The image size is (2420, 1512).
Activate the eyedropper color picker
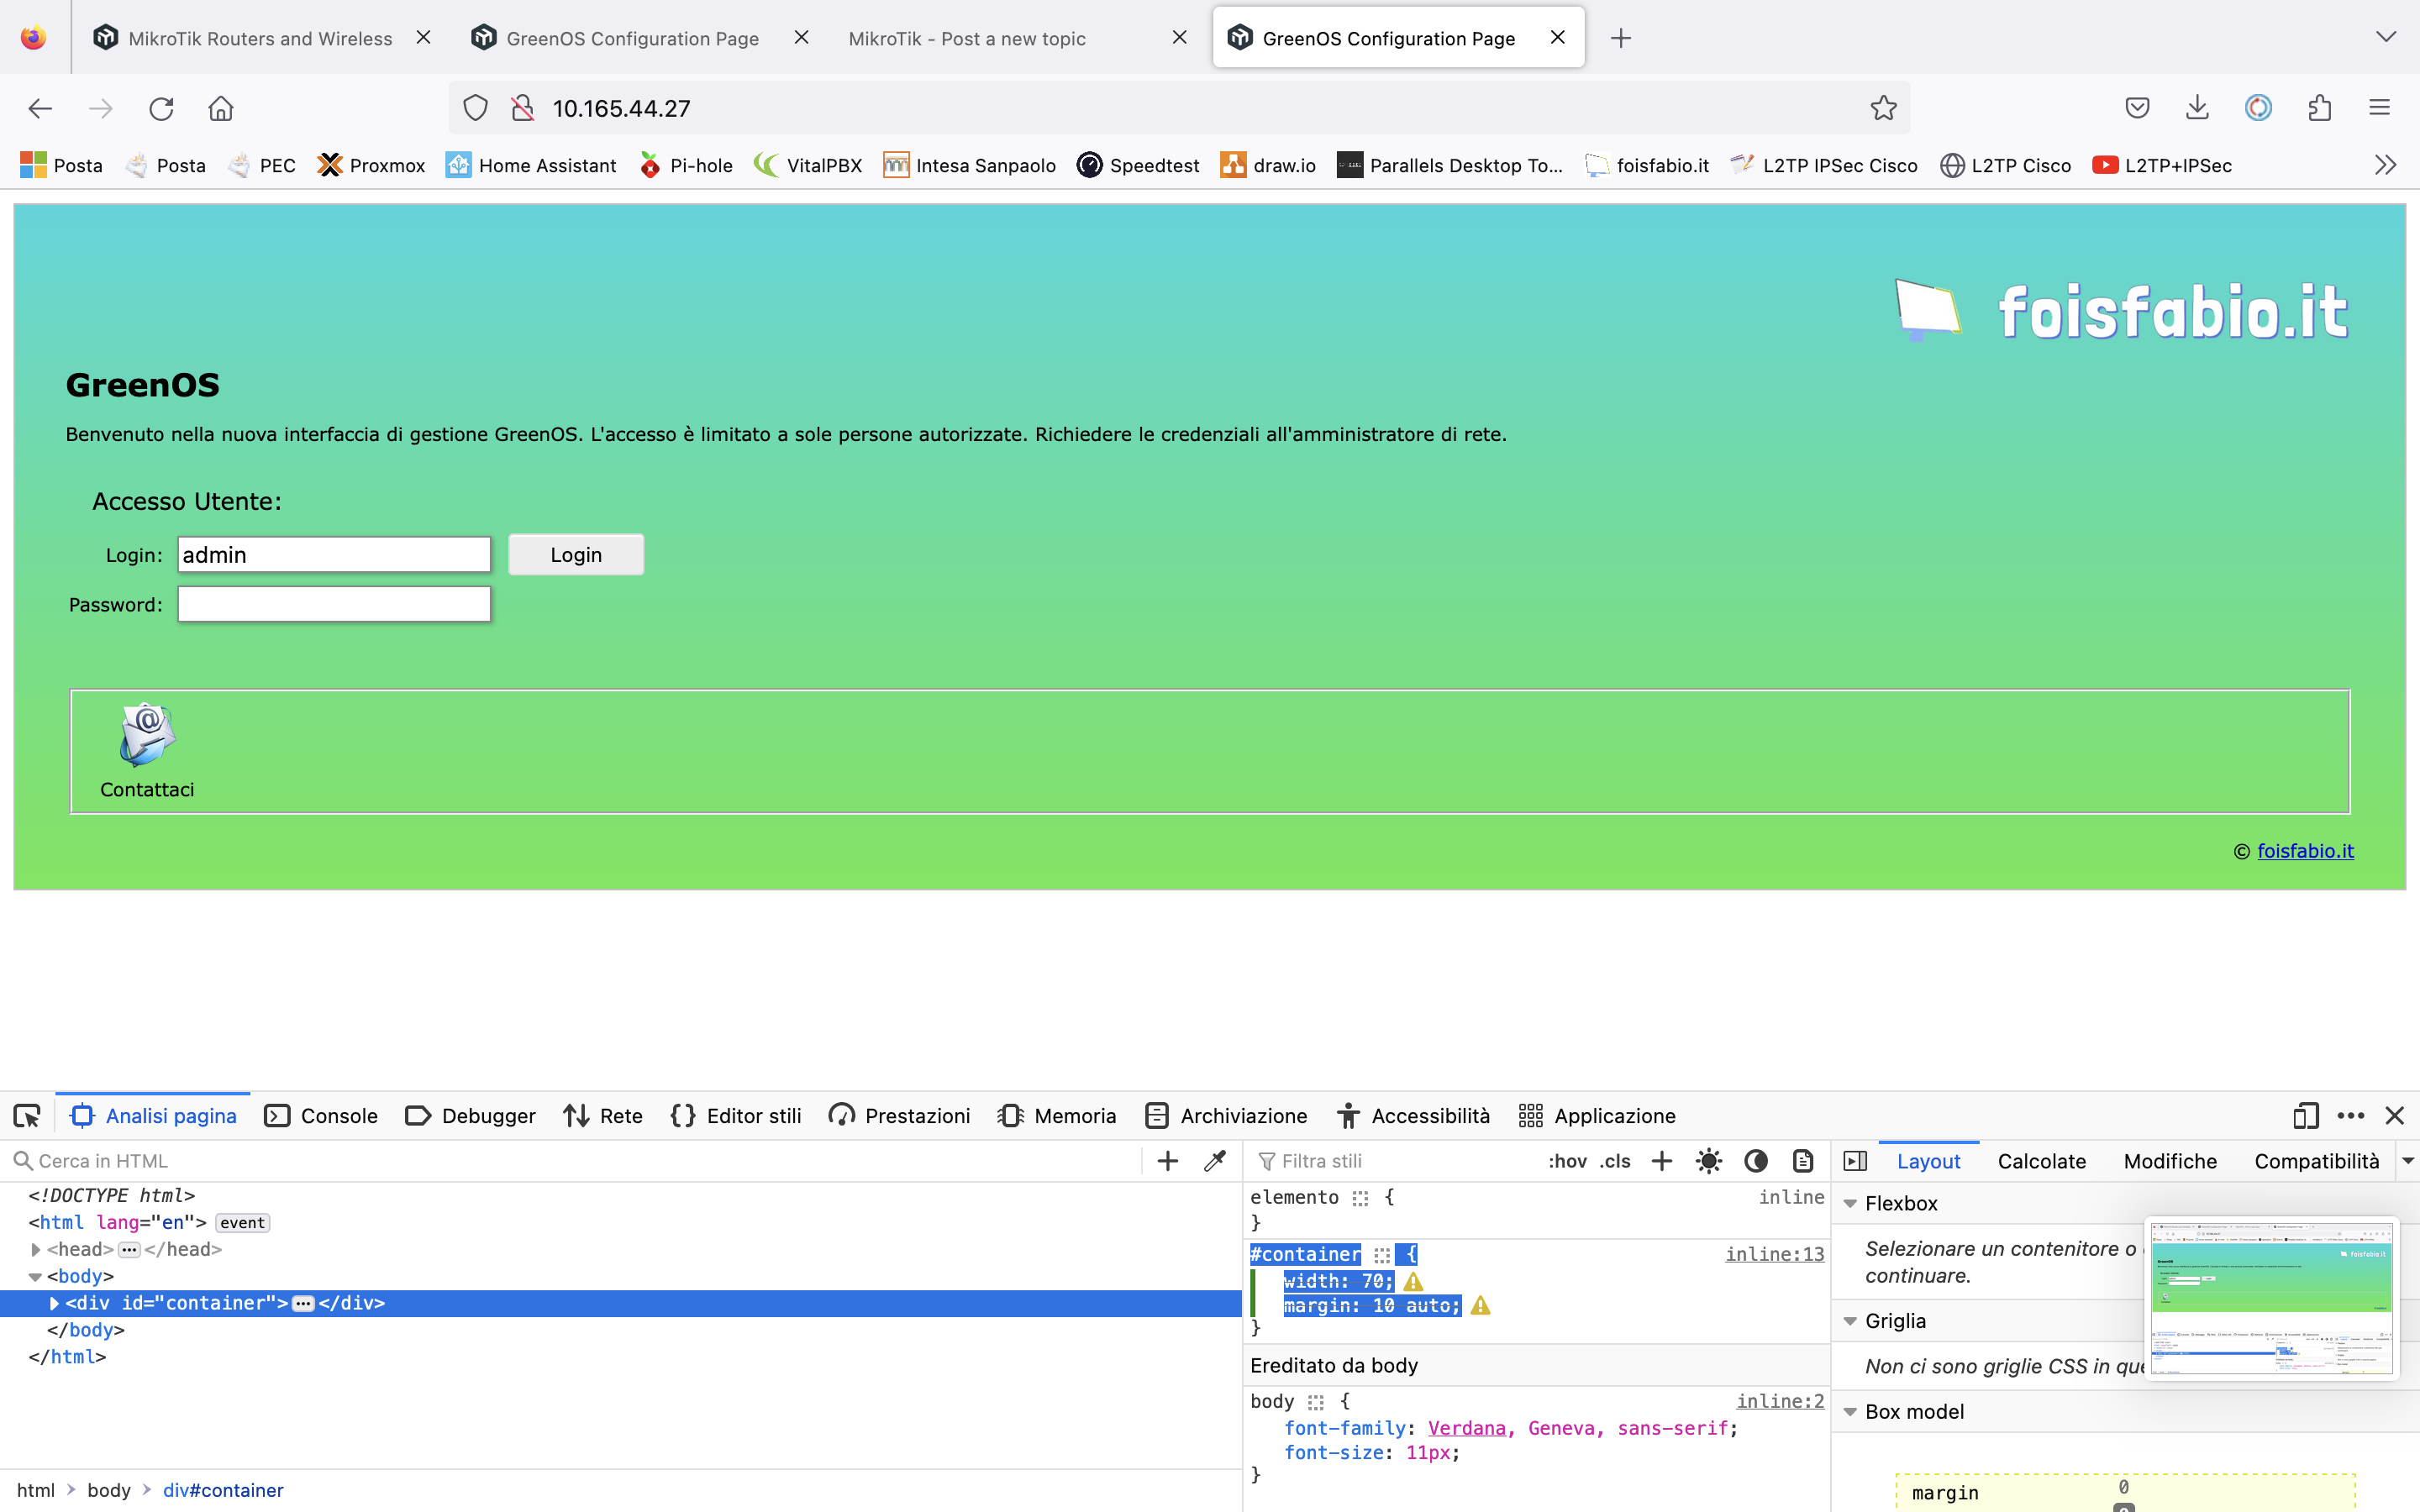tap(1213, 1160)
